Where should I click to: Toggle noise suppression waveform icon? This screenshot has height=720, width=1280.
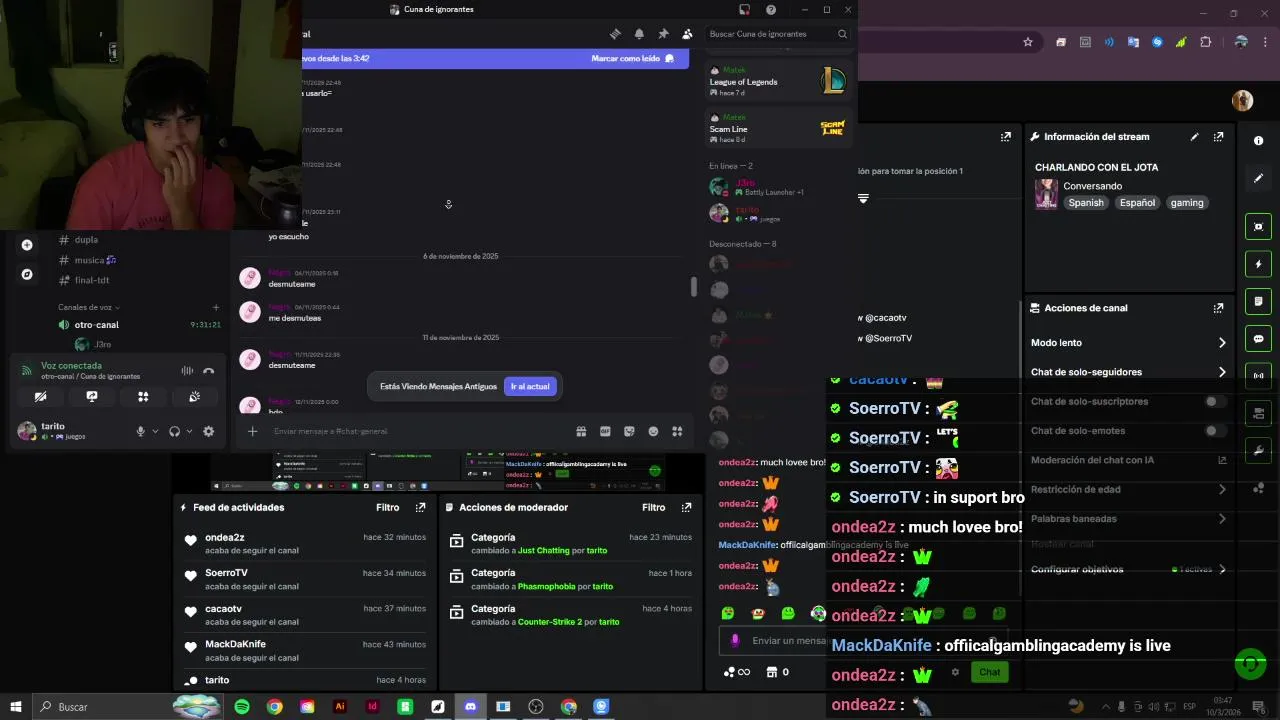pyautogui.click(x=187, y=371)
